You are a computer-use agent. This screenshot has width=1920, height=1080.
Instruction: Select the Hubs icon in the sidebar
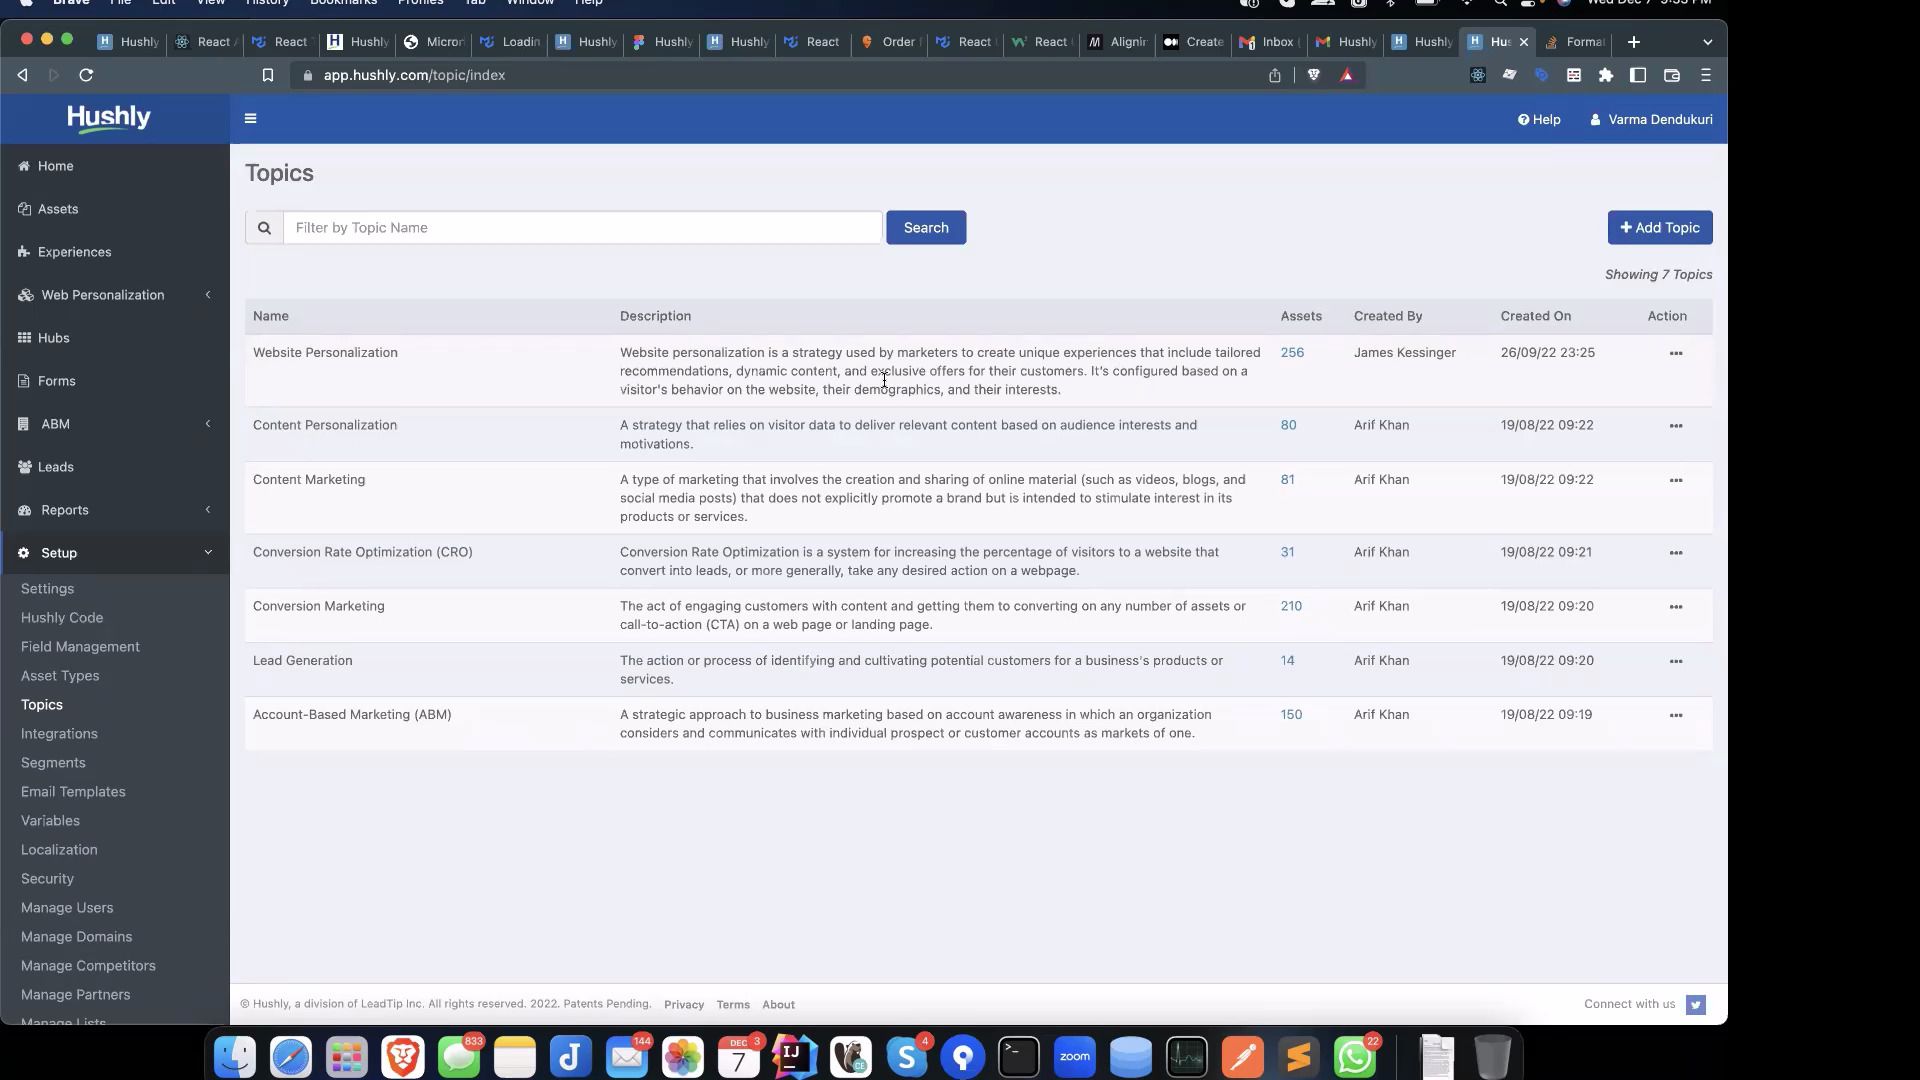25,338
